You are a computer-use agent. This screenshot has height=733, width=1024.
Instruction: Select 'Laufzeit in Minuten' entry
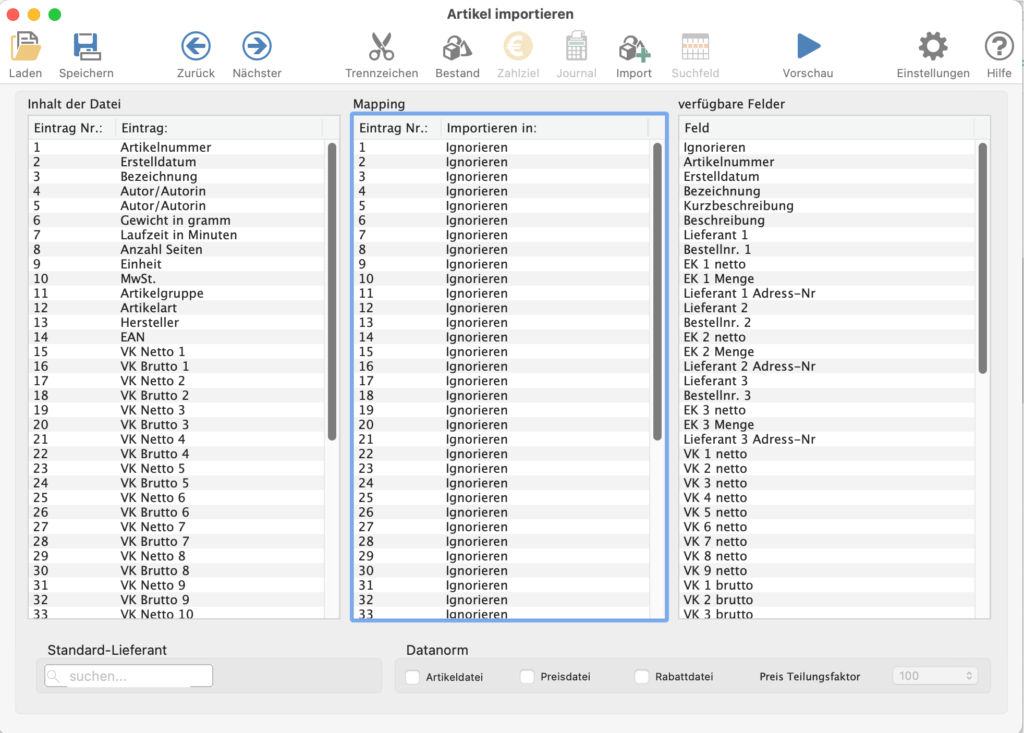(x=178, y=235)
